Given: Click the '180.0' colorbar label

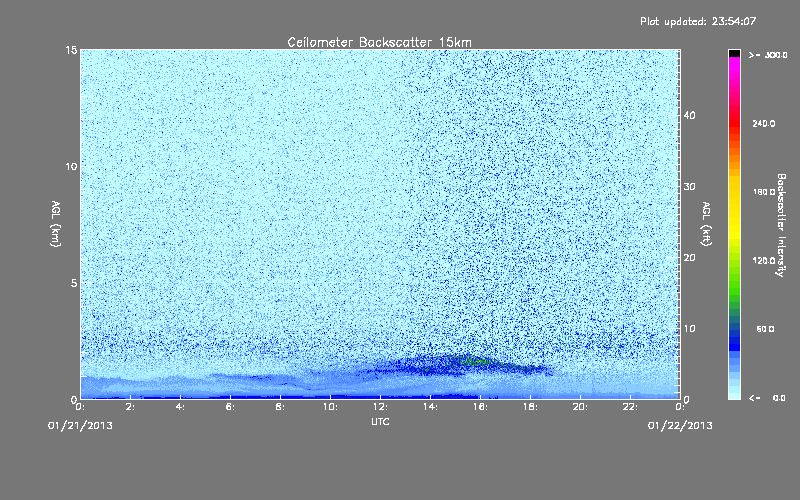Looking at the screenshot, I should [764, 192].
